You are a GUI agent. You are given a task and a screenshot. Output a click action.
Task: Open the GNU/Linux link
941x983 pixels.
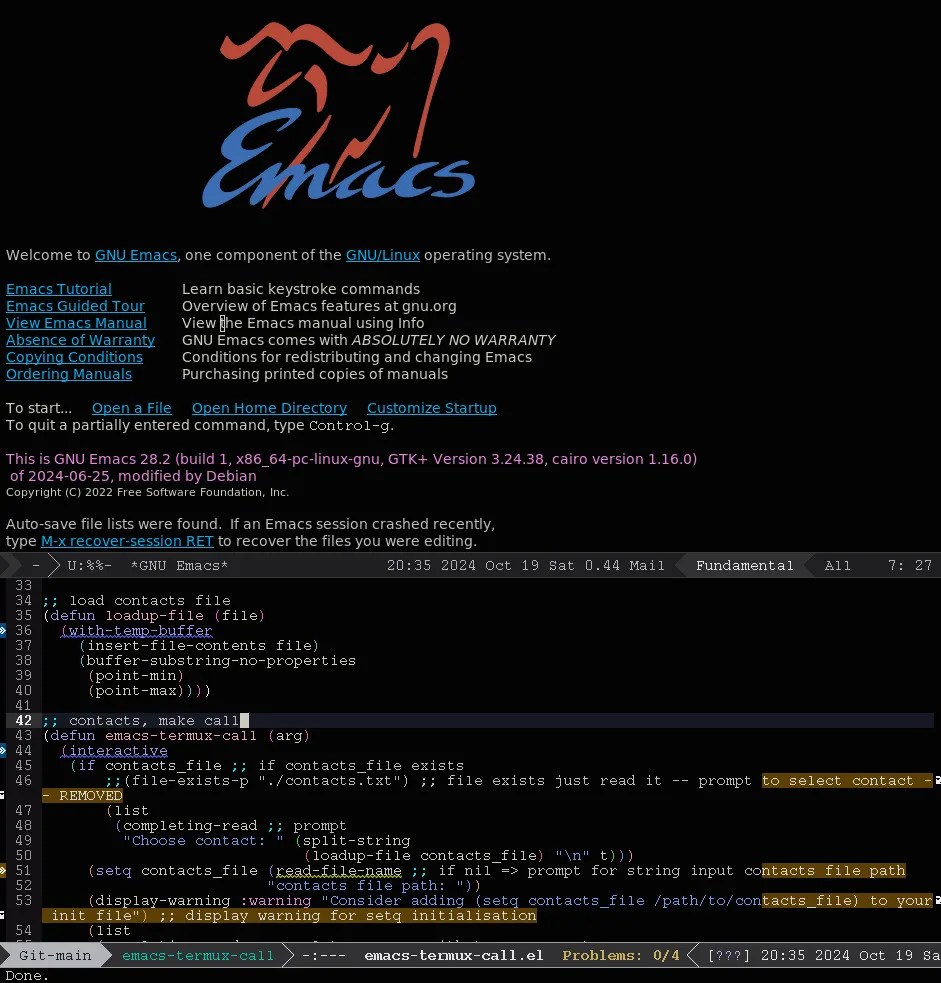pyautogui.click(x=382, y=255)
